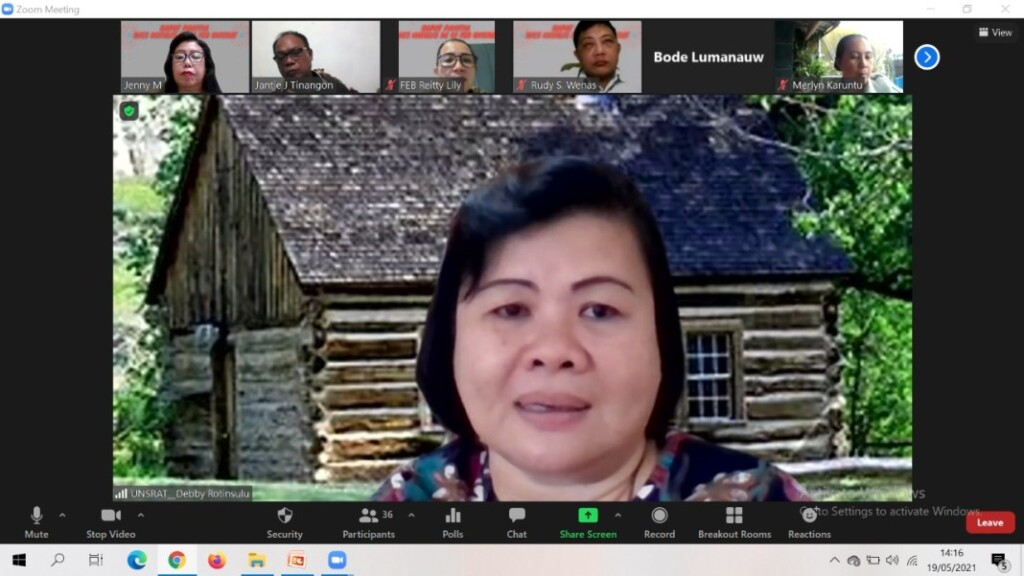Select FEB Reitty Lily's video thumbnail

tap(447, 57)
